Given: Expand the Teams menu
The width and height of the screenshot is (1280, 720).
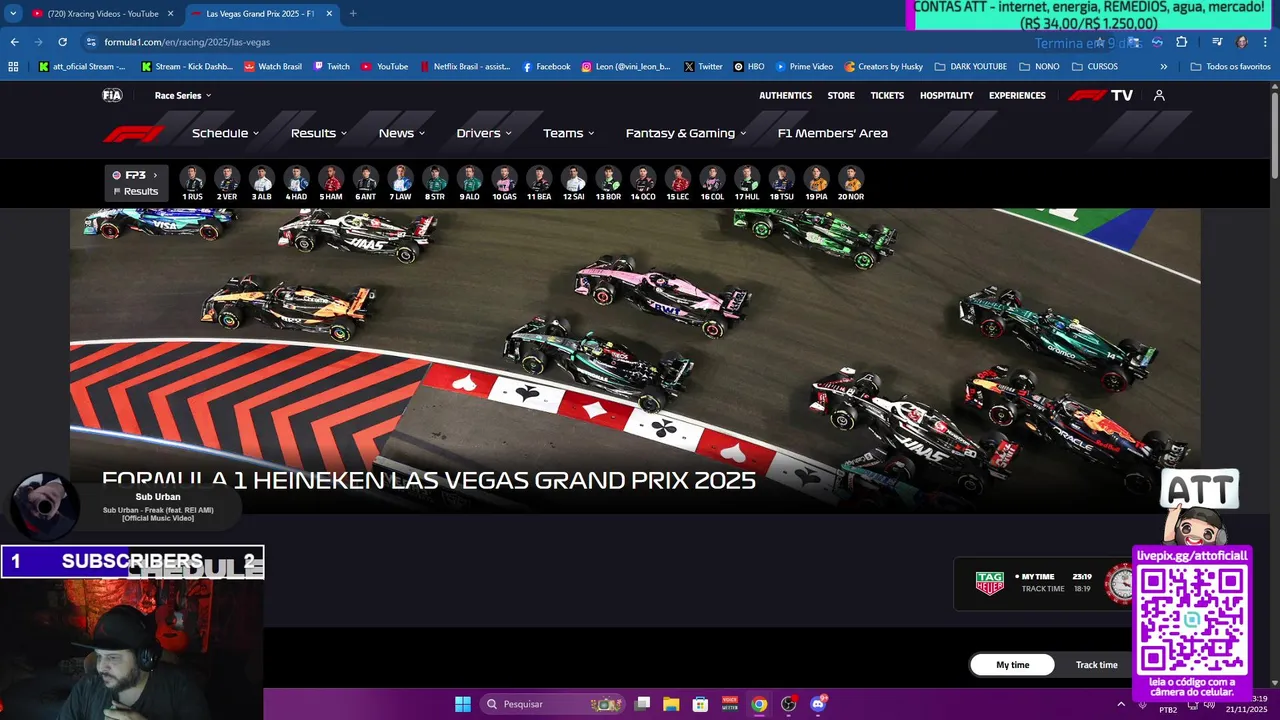Looking at the screenshot, I should click(x=569, y=133).
